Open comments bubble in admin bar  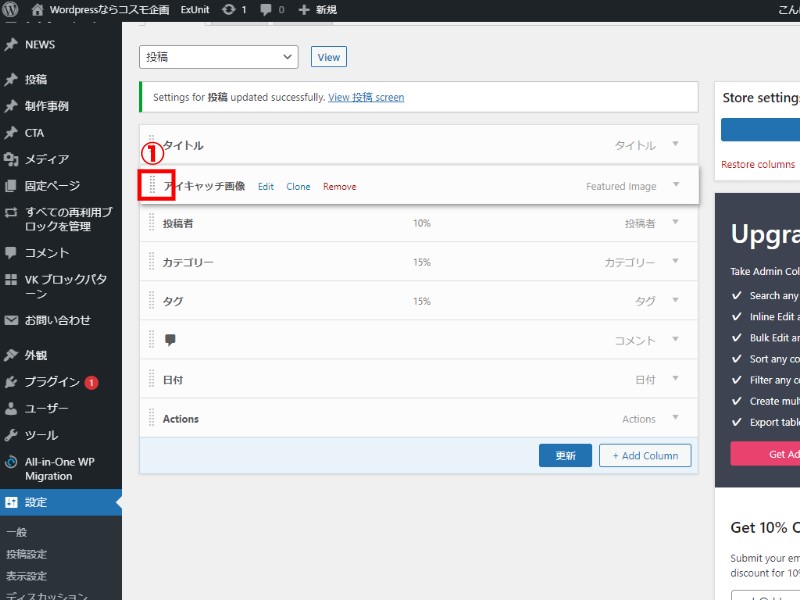271,10
